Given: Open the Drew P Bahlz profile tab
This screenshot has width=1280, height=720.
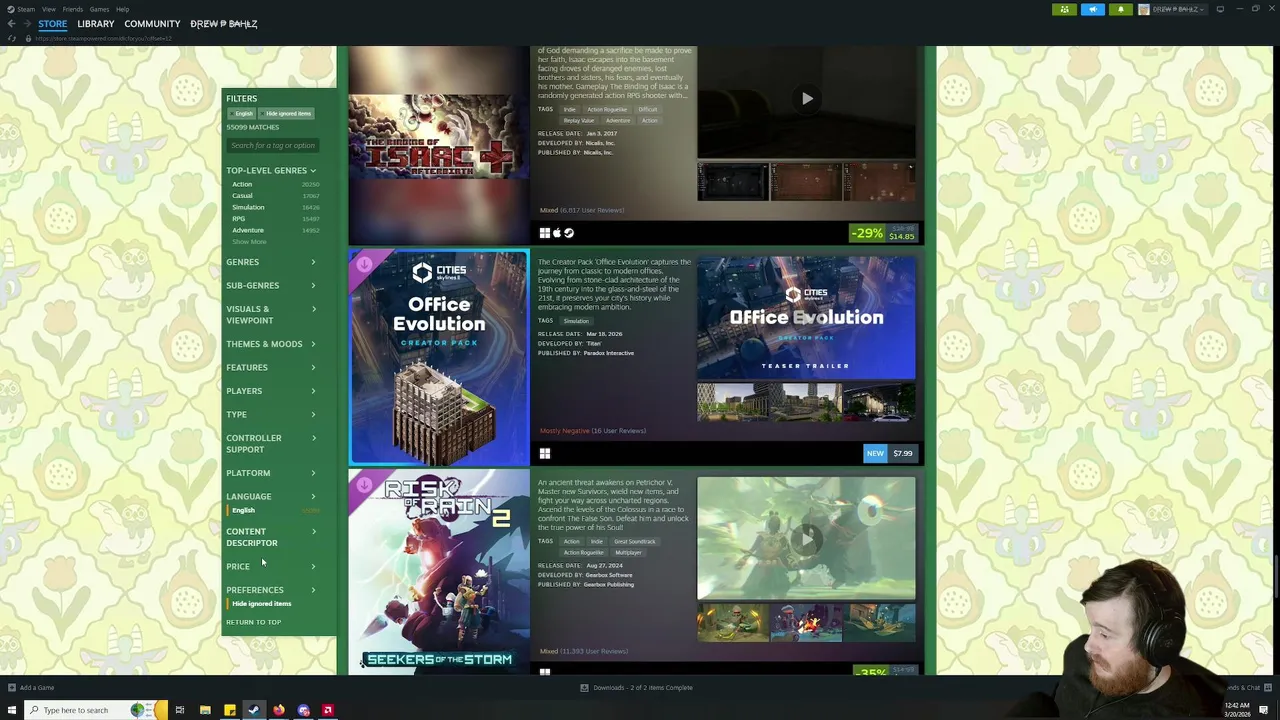Looking at the screenshot, I should (224, 23).
